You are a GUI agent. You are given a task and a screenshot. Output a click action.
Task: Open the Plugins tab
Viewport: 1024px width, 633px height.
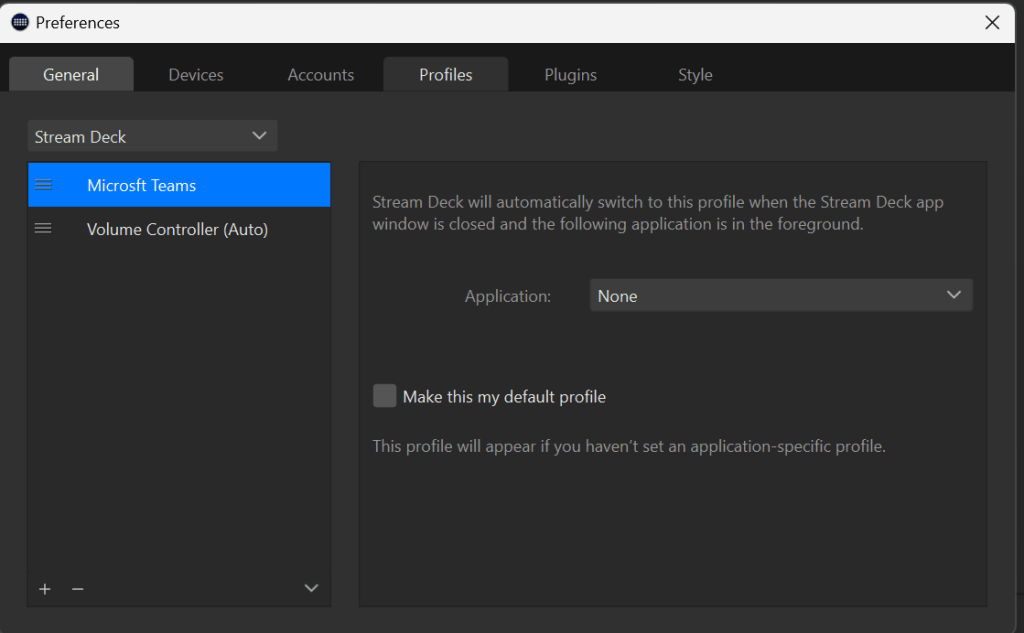coord(571,75)
